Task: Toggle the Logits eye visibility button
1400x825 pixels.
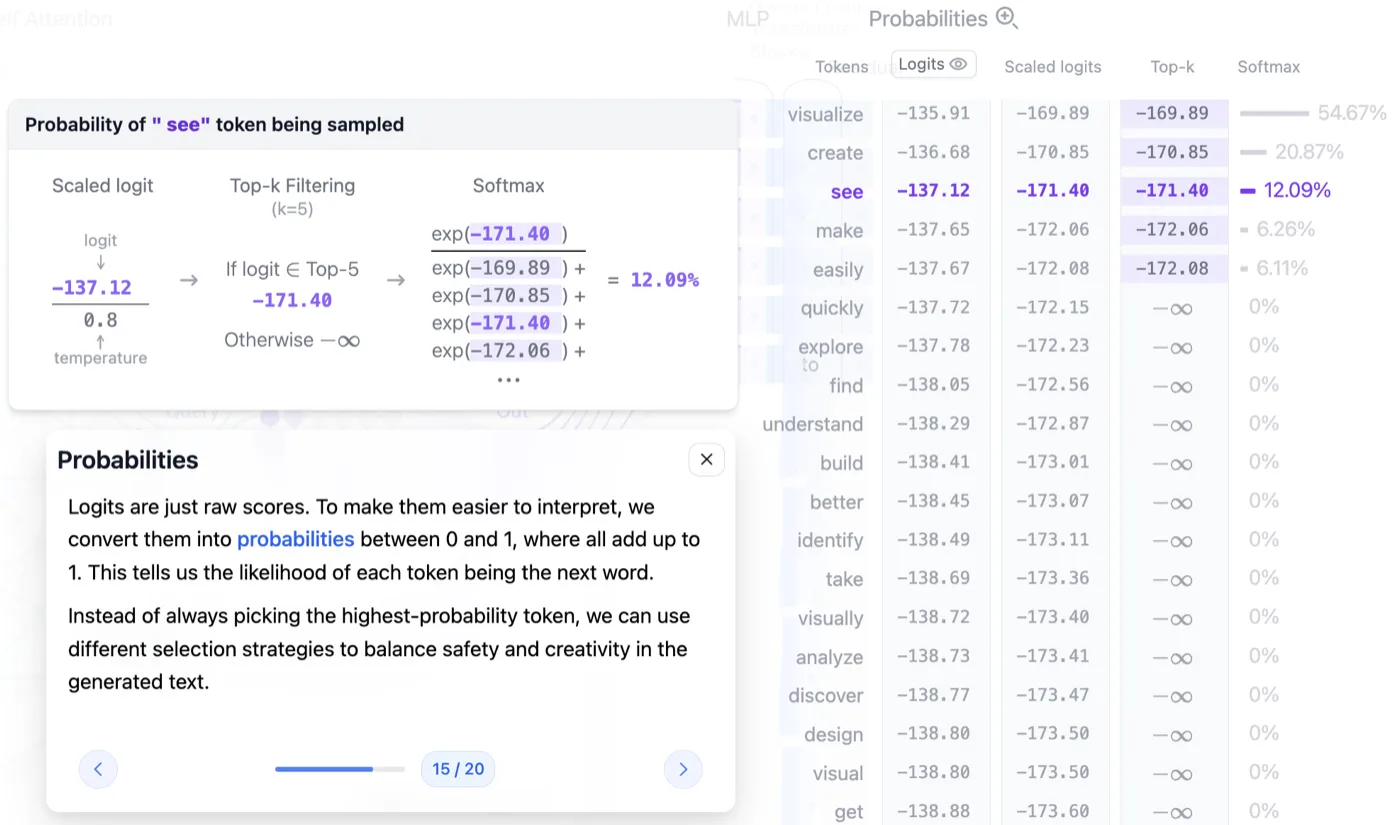Action: (x=933, y=64)
